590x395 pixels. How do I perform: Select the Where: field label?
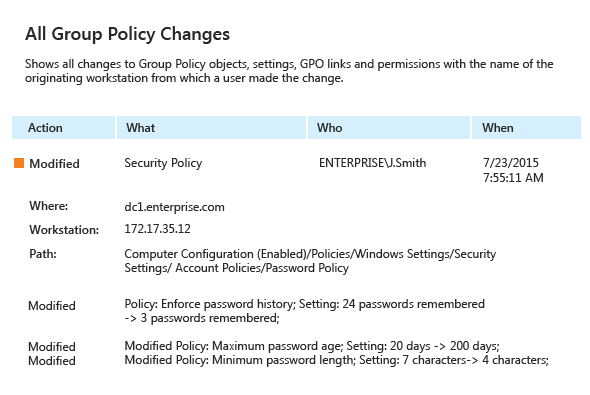[x=49, y=206]
